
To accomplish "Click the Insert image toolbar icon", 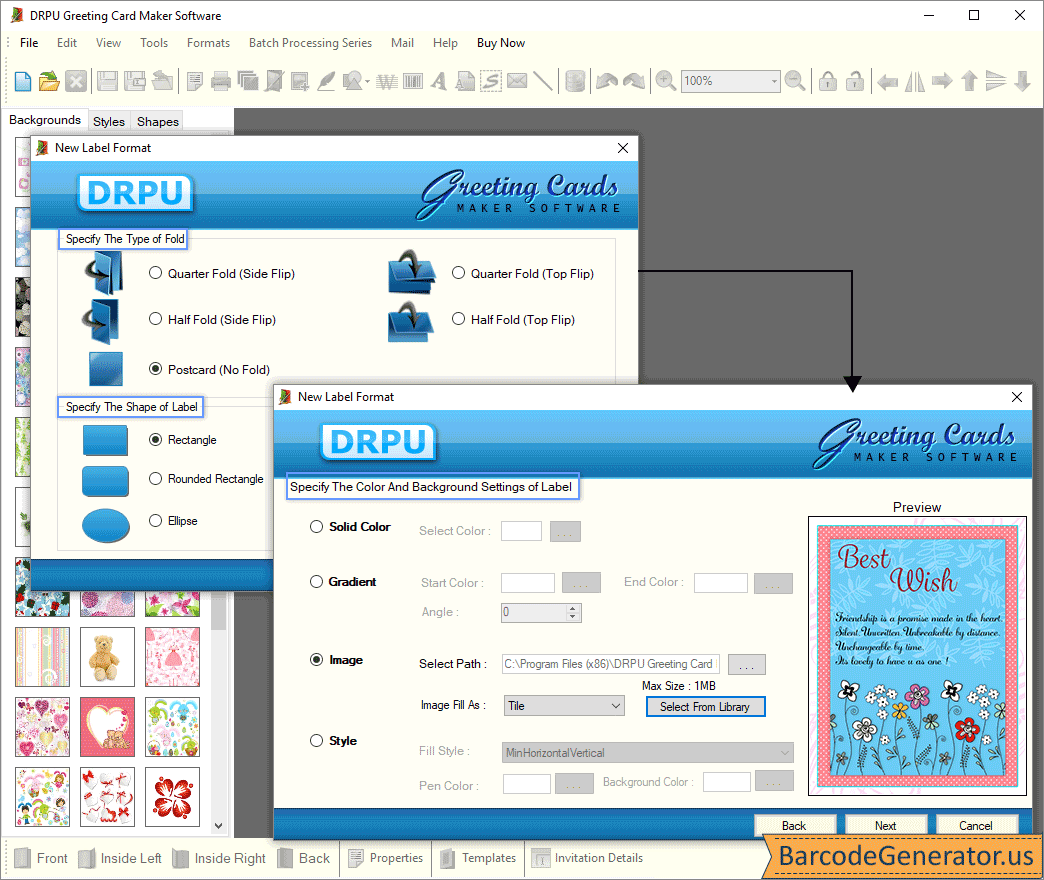I will click(300, 81).
